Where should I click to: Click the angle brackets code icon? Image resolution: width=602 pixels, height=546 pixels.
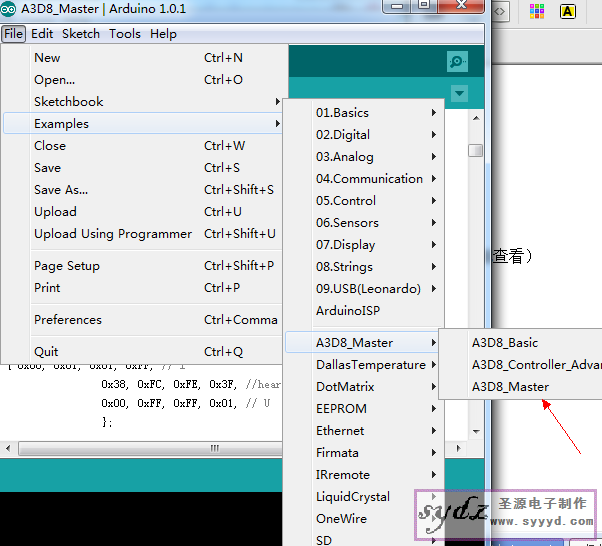click(x=499, y=12)
